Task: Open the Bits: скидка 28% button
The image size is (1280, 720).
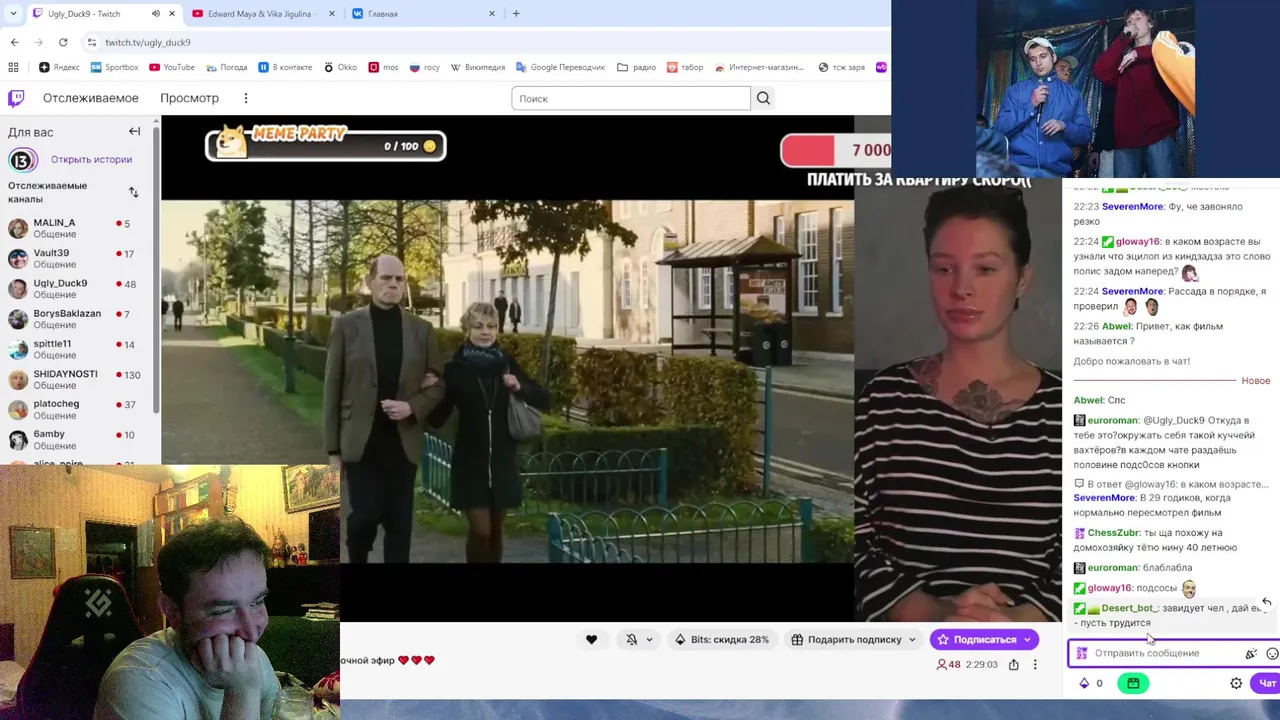Action: point(722,640)
